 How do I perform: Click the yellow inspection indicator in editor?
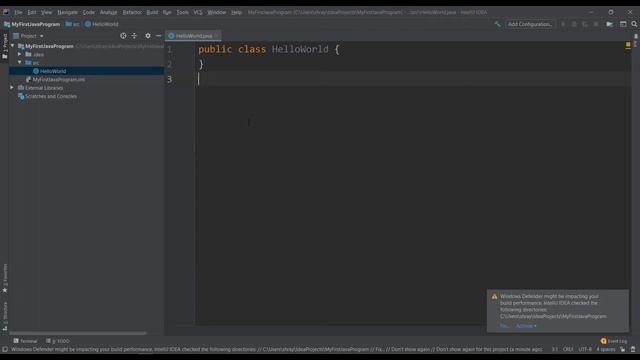tap(628, 44)
